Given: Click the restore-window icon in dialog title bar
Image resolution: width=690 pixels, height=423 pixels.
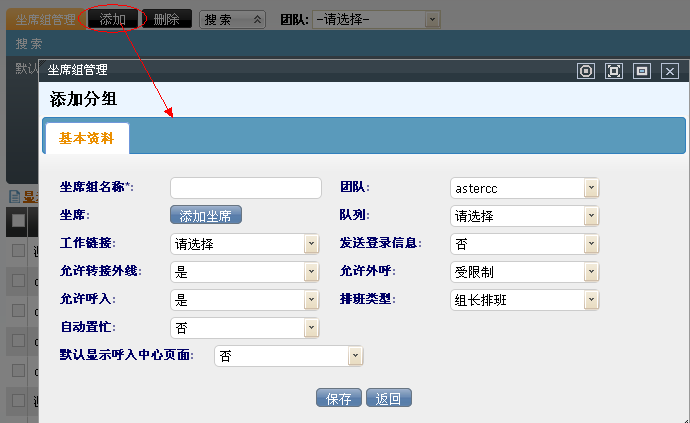Looking at the screenshot, I should click(642, 71).
